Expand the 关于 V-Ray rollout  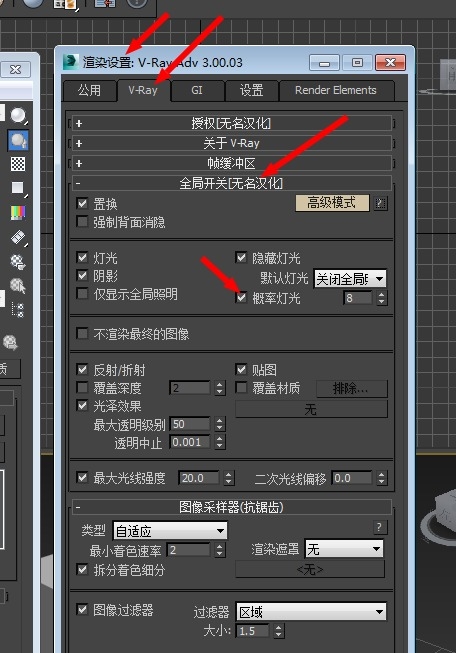pyautogui.click(x=232, y=143)
